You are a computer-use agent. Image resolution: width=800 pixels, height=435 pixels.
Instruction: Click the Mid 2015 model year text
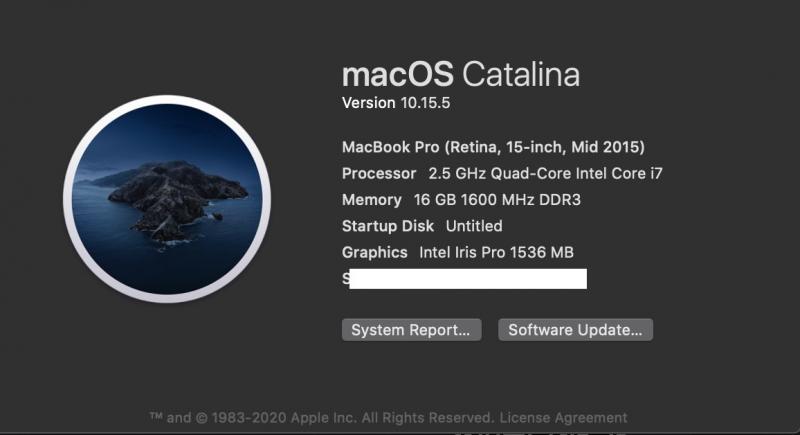[x=608, y=147]
